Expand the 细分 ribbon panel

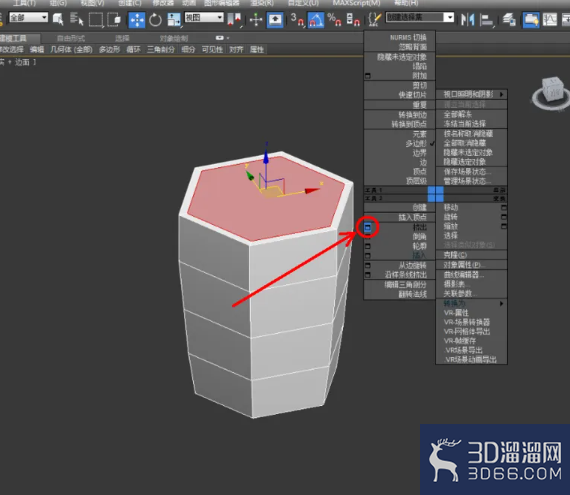[x=188, y=49]
